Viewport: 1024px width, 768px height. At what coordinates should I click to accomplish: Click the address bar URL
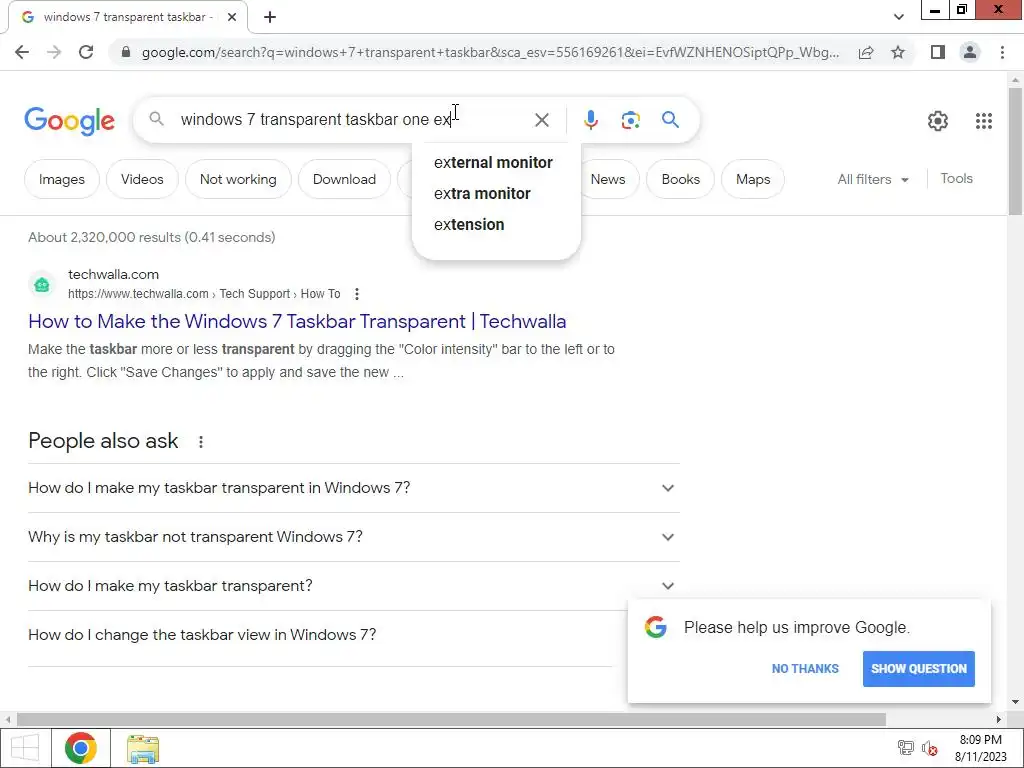[x=490, y=52]
